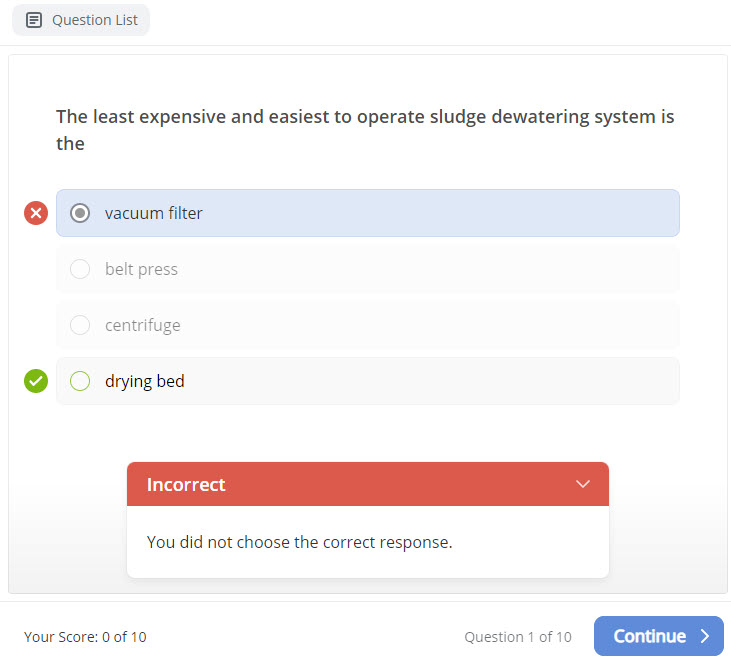Click the 'belt press' answer text
The width and height of the screenshot is (731, 663).
141,269
